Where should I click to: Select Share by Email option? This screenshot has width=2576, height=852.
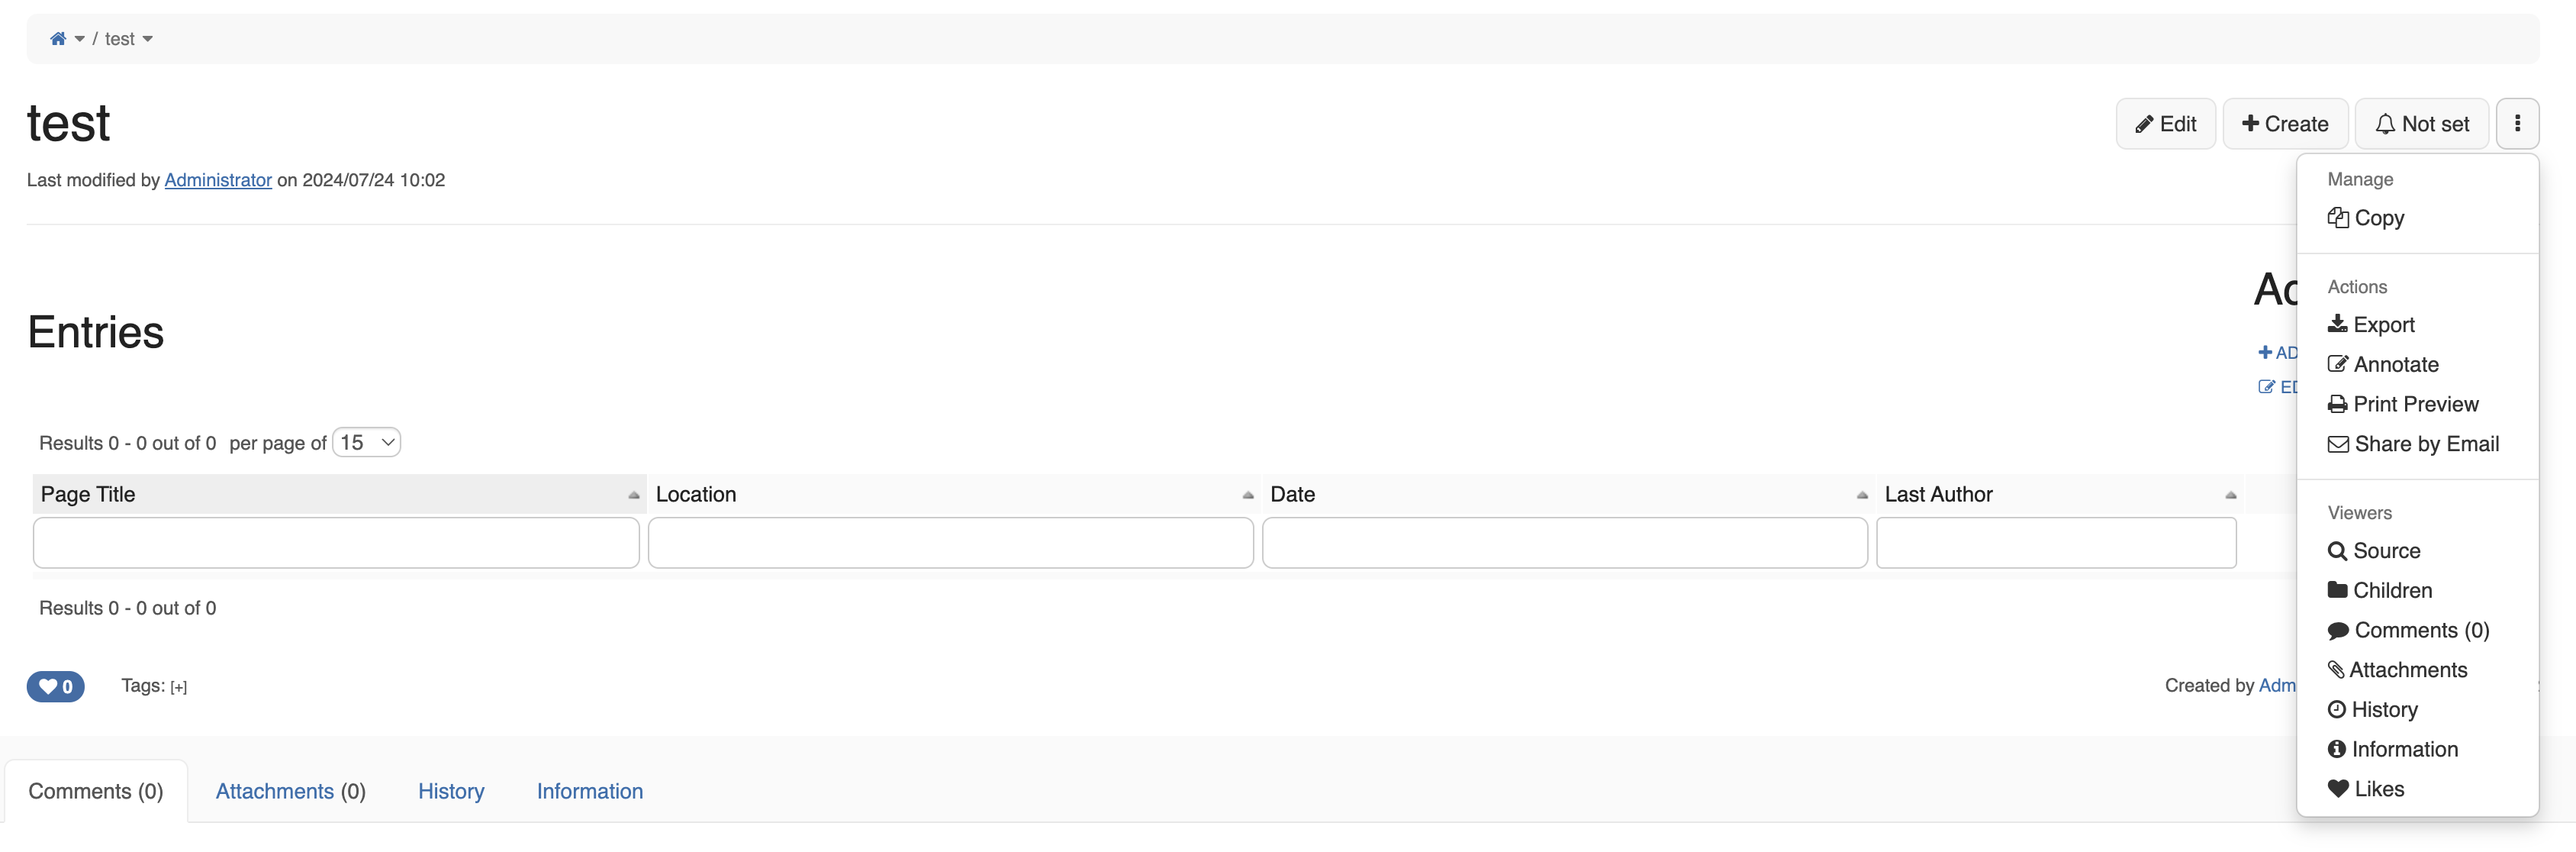[2413, 444]
